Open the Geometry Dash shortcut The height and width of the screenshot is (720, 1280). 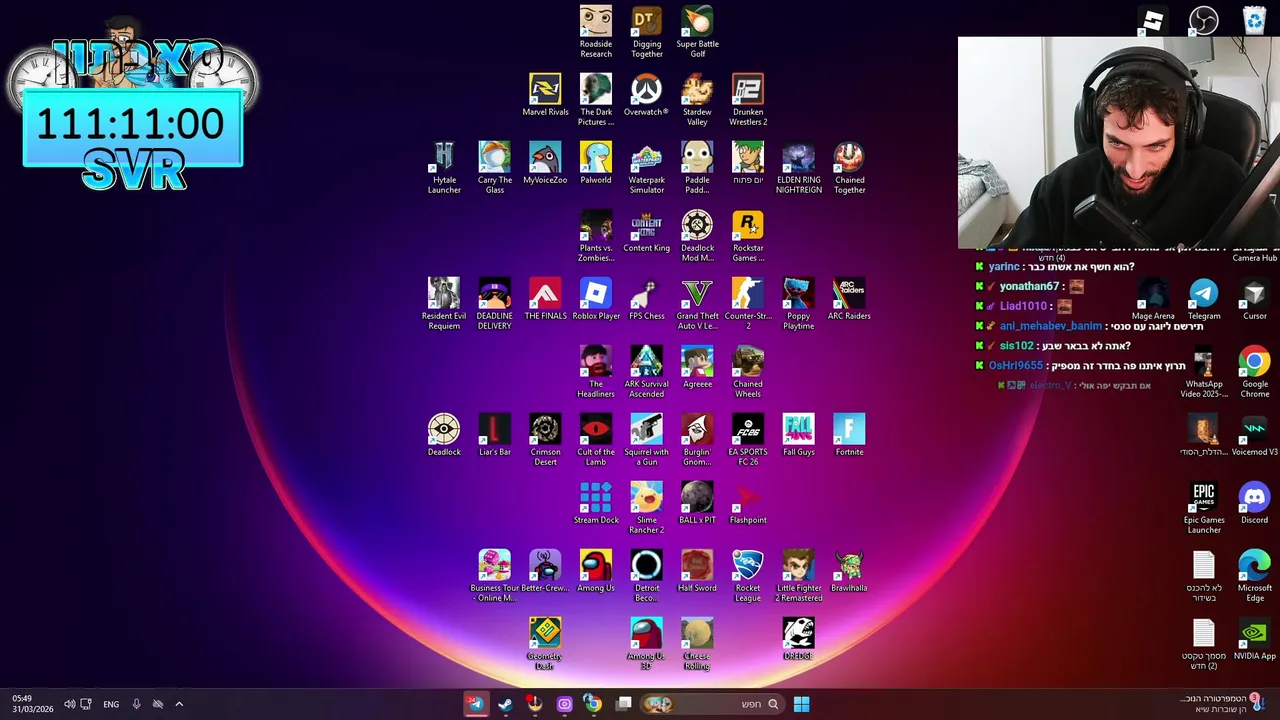(x=545, y=644)
